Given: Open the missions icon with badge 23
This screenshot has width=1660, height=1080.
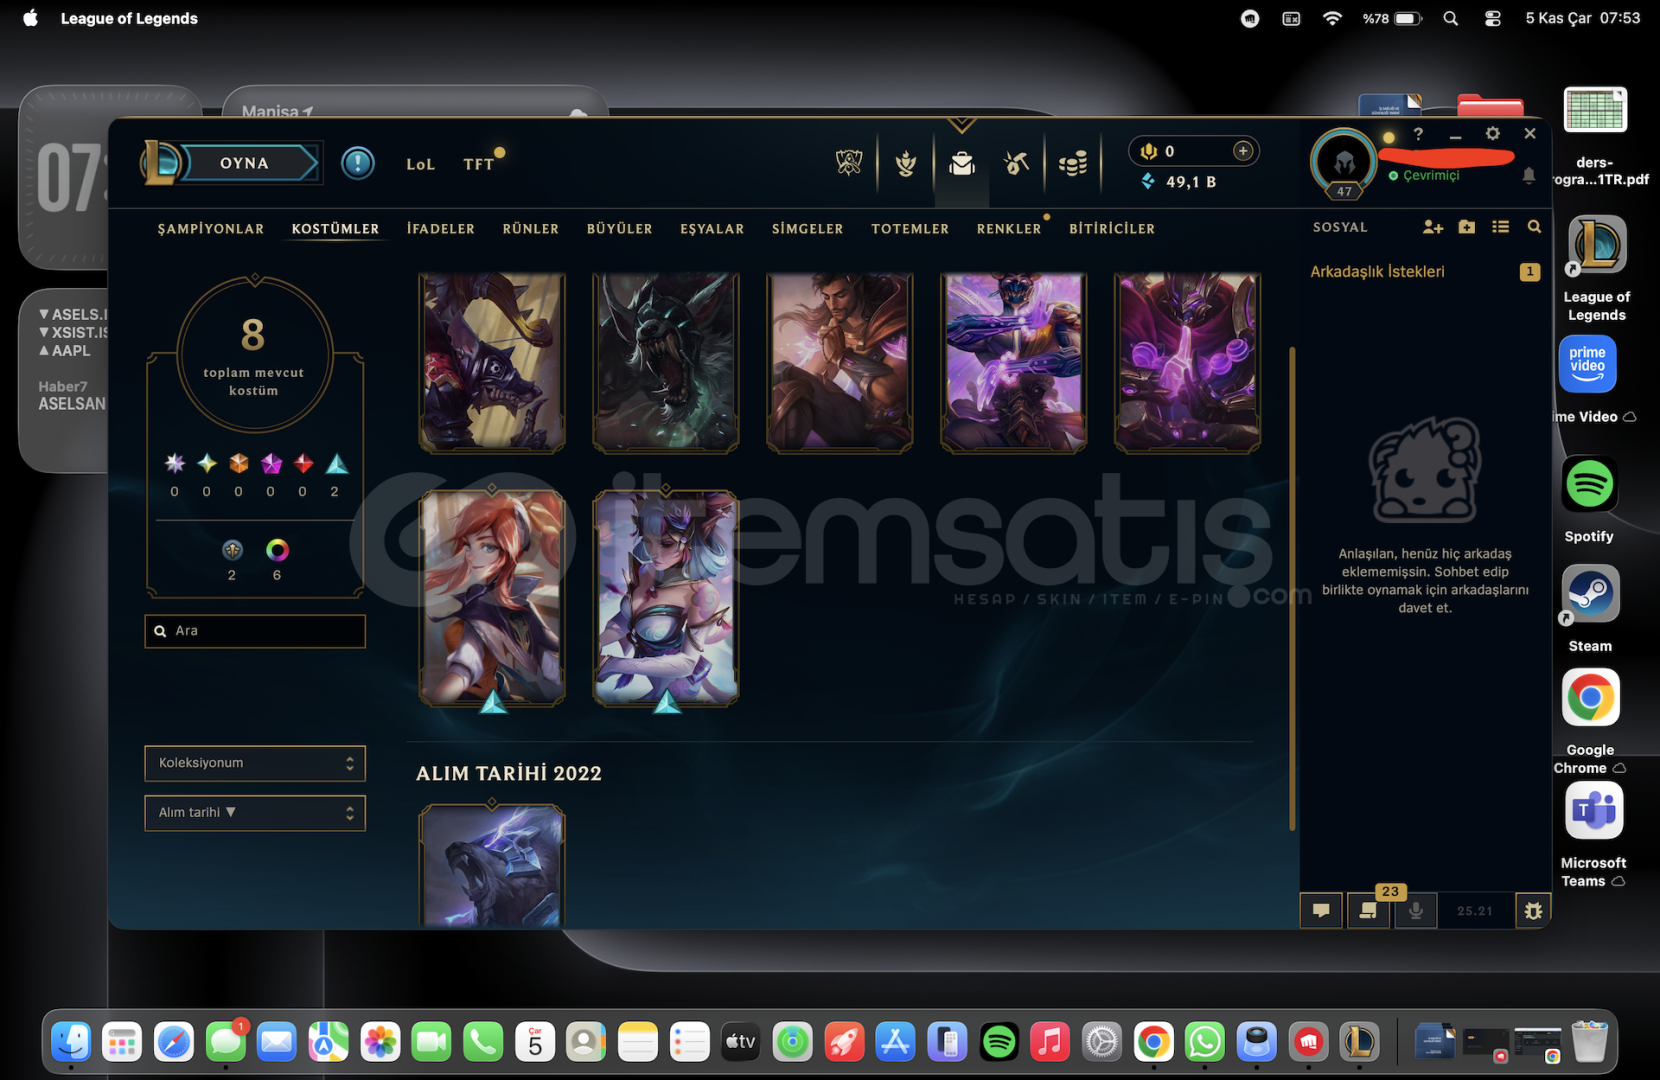Looking at the screenshot, I should (x=1368, y=910).
